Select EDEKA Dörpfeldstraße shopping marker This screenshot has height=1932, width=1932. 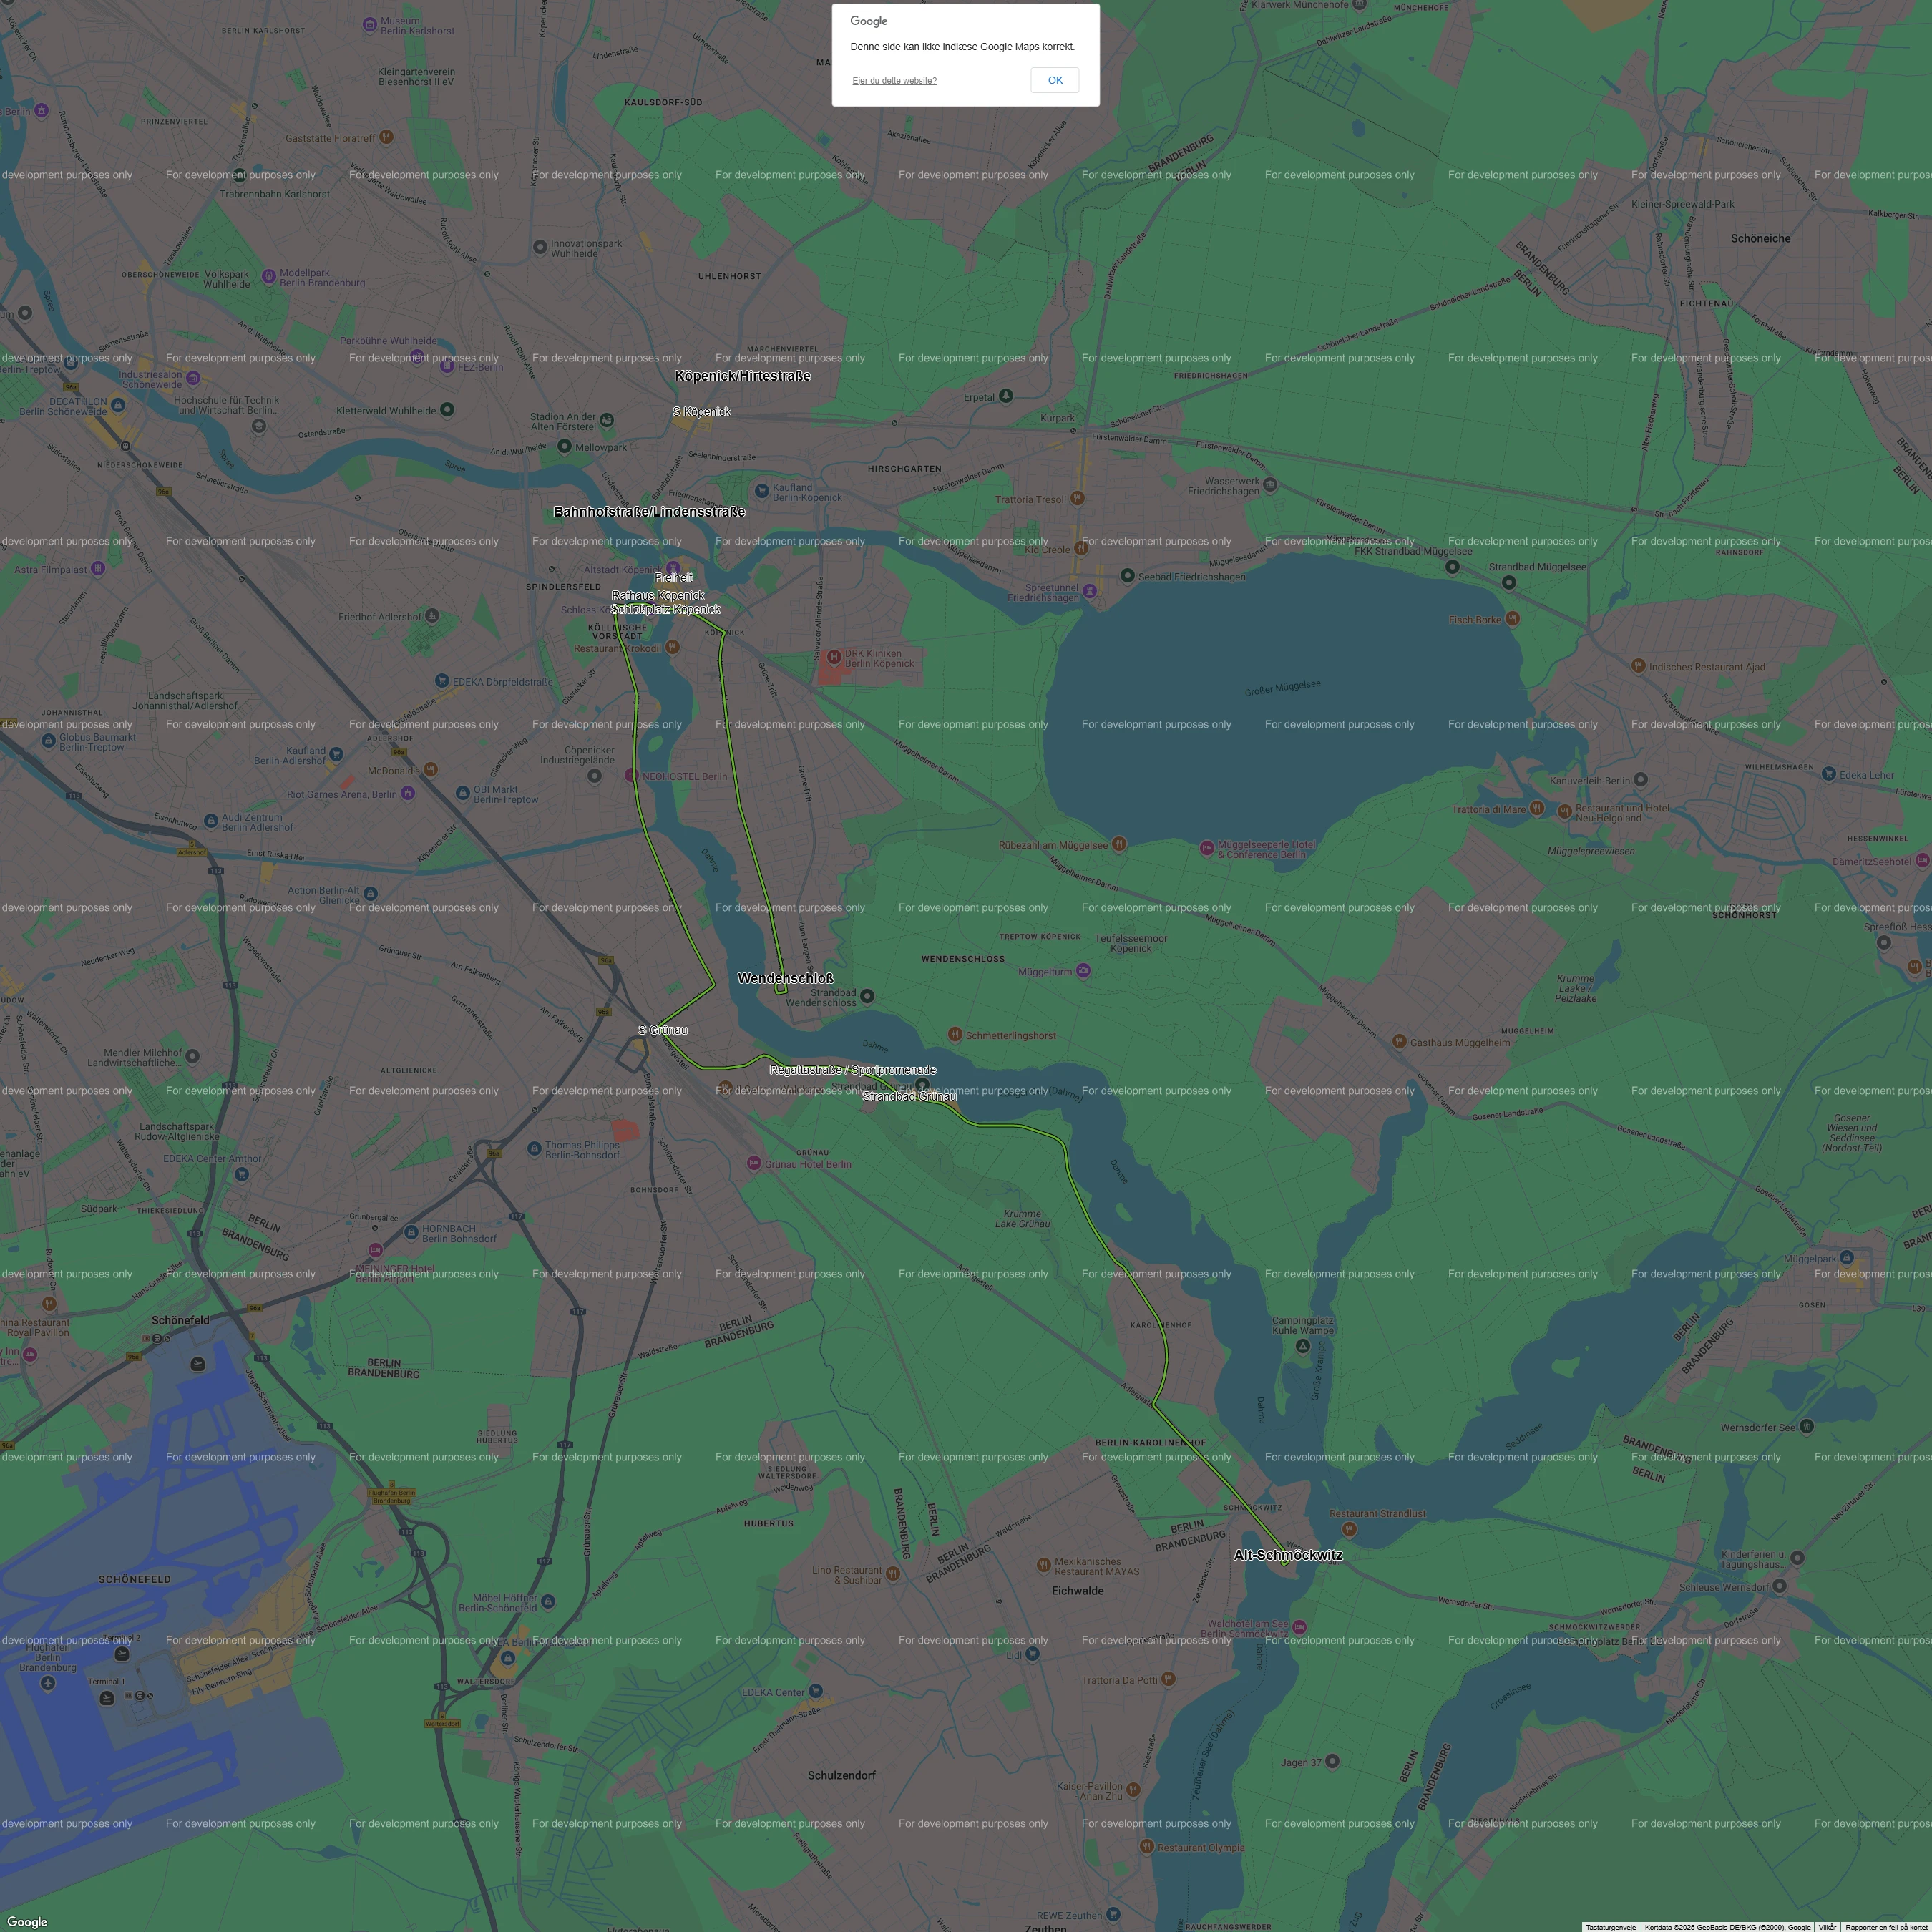[442, 681]
